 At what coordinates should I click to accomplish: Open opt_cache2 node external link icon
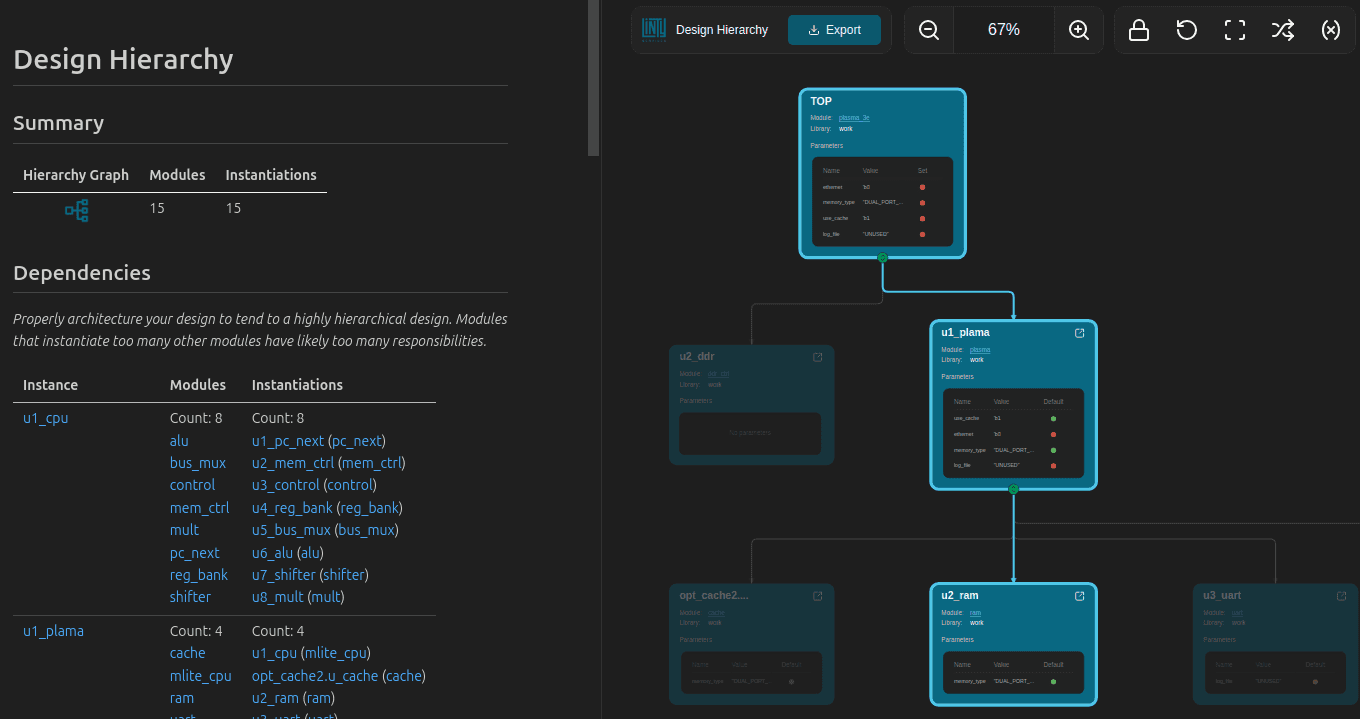coord(817,596)
